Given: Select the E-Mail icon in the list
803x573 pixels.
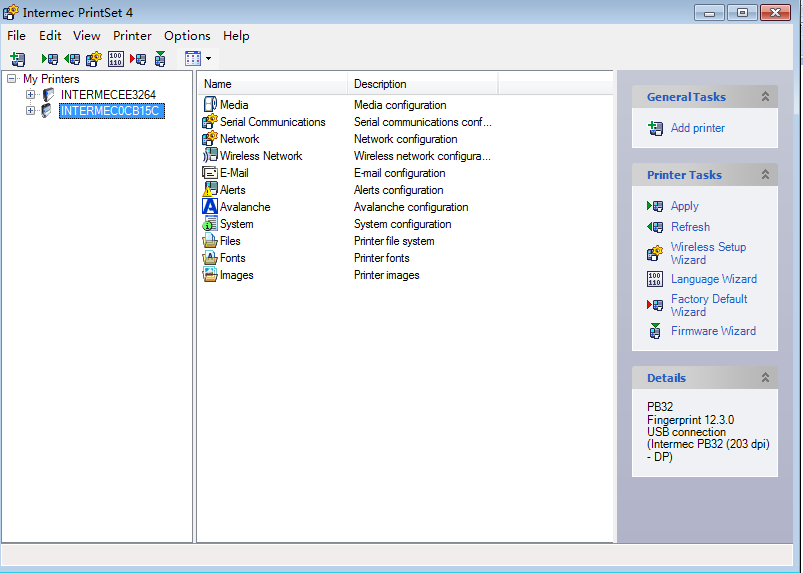Looking at the screenshot, I should pos(210,173).
